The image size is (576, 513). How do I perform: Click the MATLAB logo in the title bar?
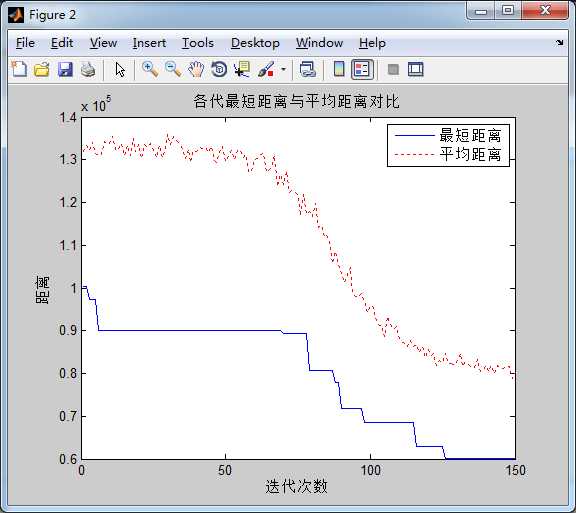click(x=16, y=15)
